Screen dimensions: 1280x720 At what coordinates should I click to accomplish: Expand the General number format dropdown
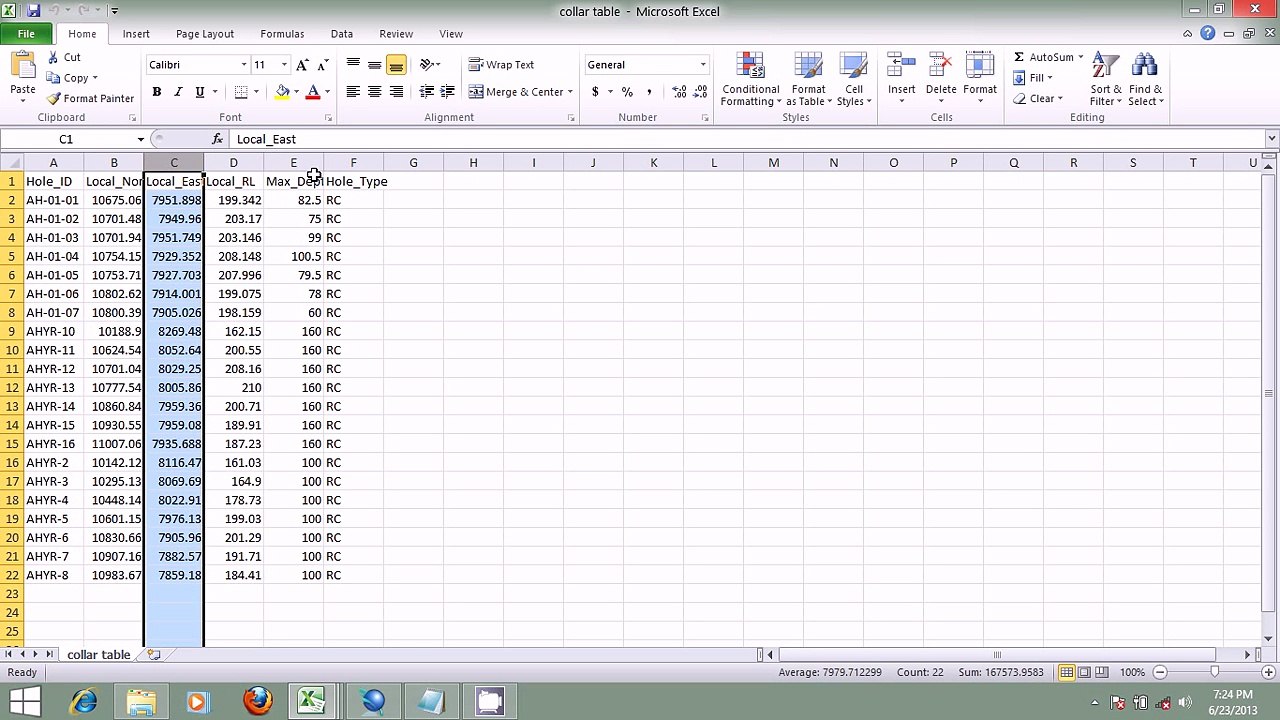tap(702, 65)
